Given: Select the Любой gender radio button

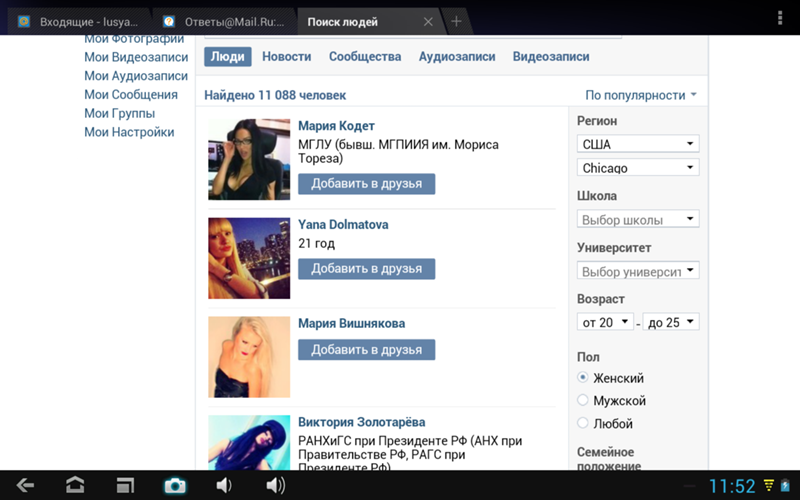Looking at the screenshot, I should [584, 424].
